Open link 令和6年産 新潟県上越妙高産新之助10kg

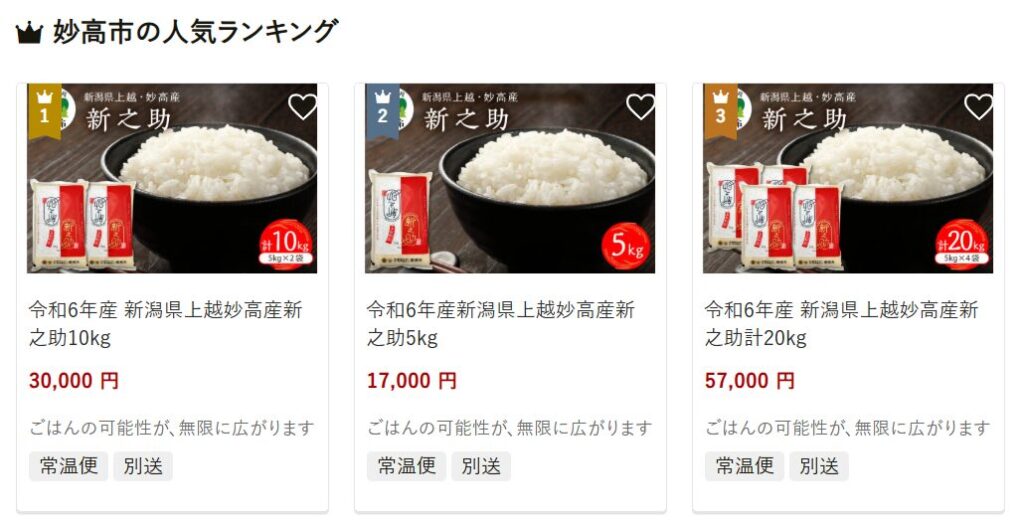[x=166, y=324]
